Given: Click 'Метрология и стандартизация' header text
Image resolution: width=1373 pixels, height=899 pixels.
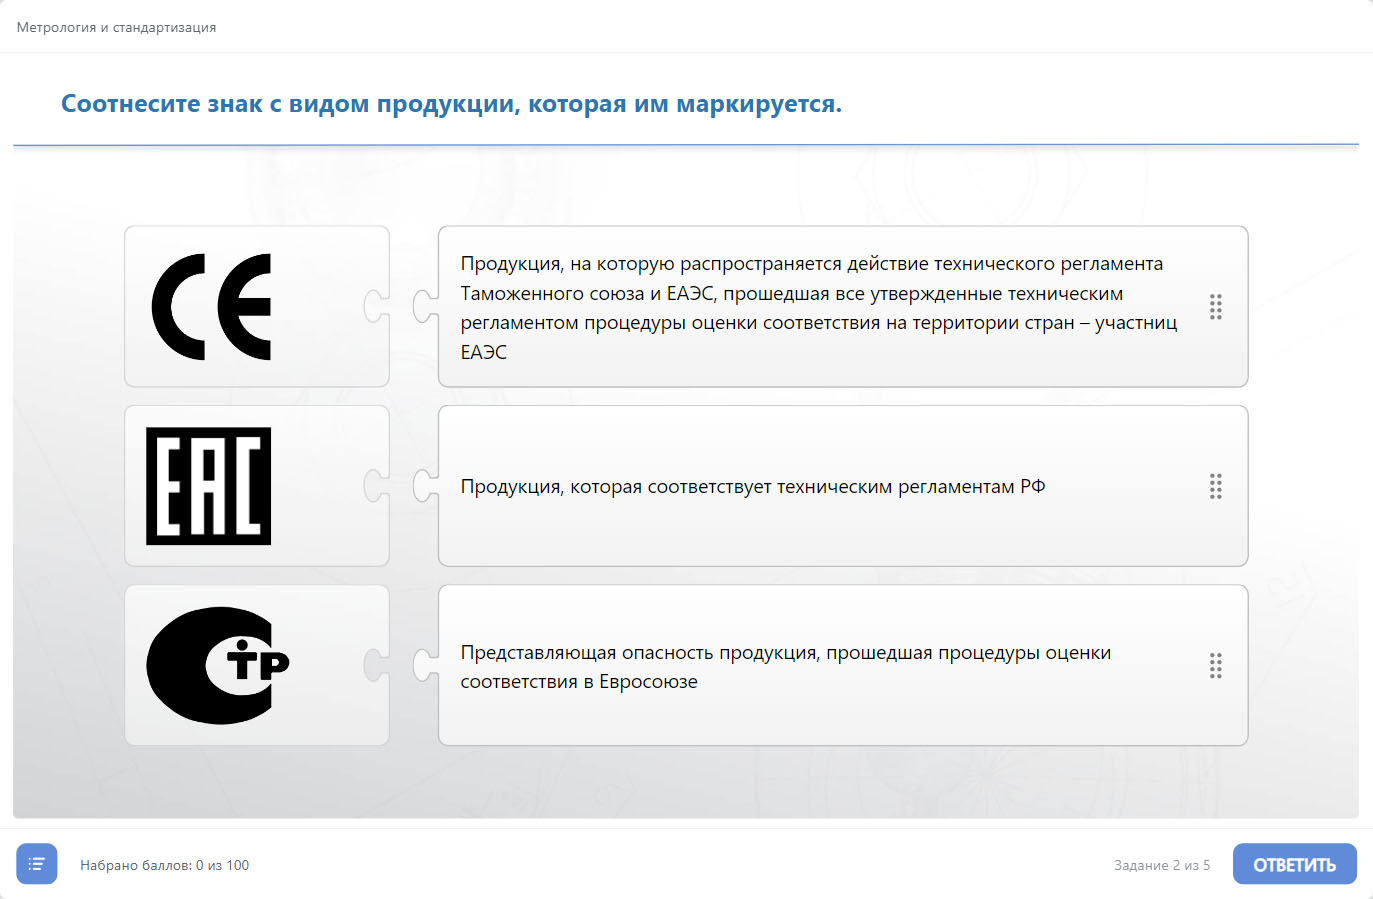Looking at the screenshot, I should click(x=116, y=27).
